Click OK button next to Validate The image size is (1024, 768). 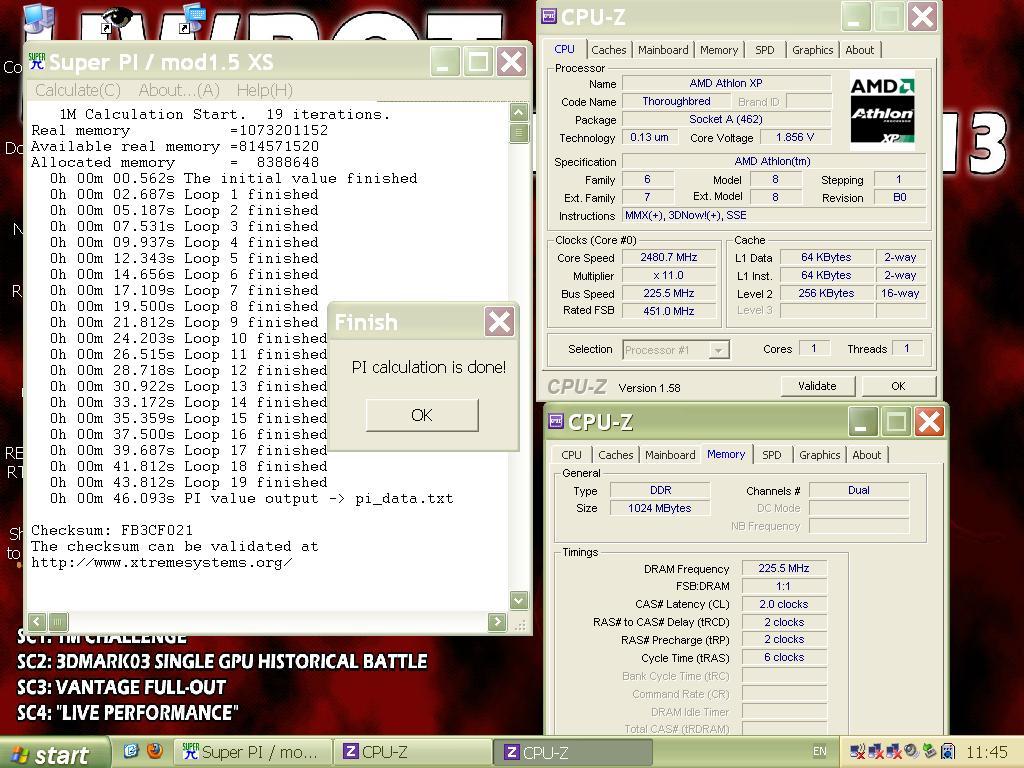[x=899, y=386]
